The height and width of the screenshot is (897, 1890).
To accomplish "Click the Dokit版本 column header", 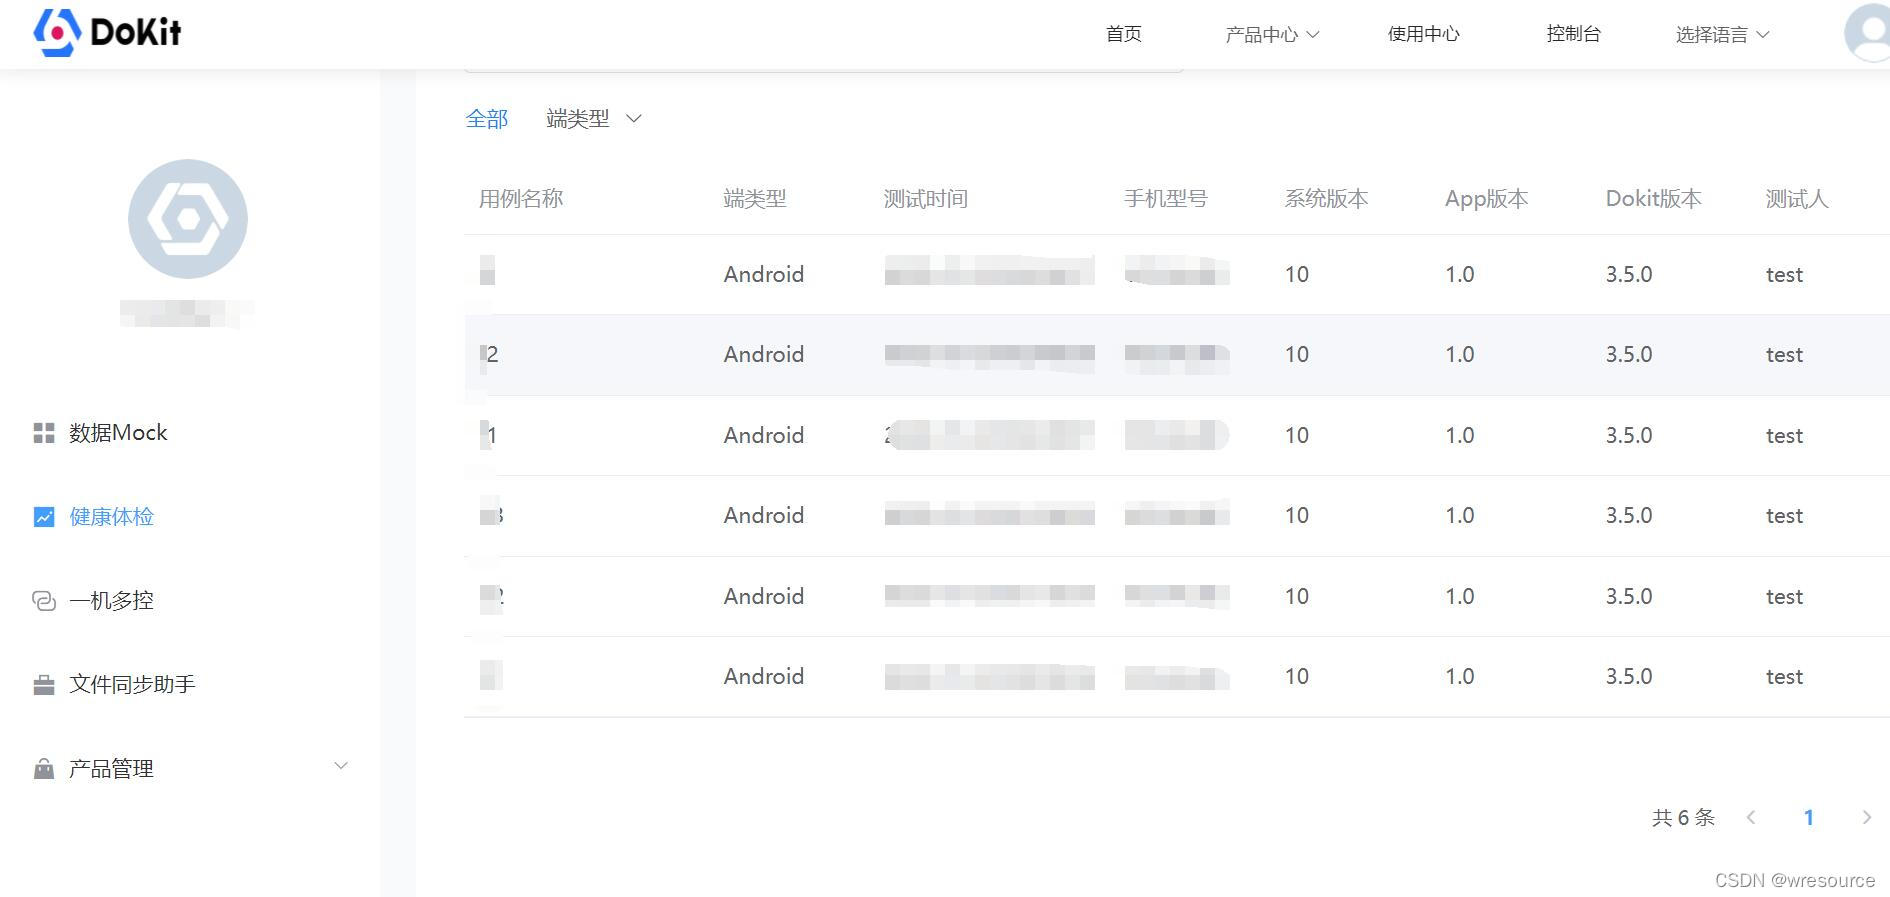I will (1654, 199).
